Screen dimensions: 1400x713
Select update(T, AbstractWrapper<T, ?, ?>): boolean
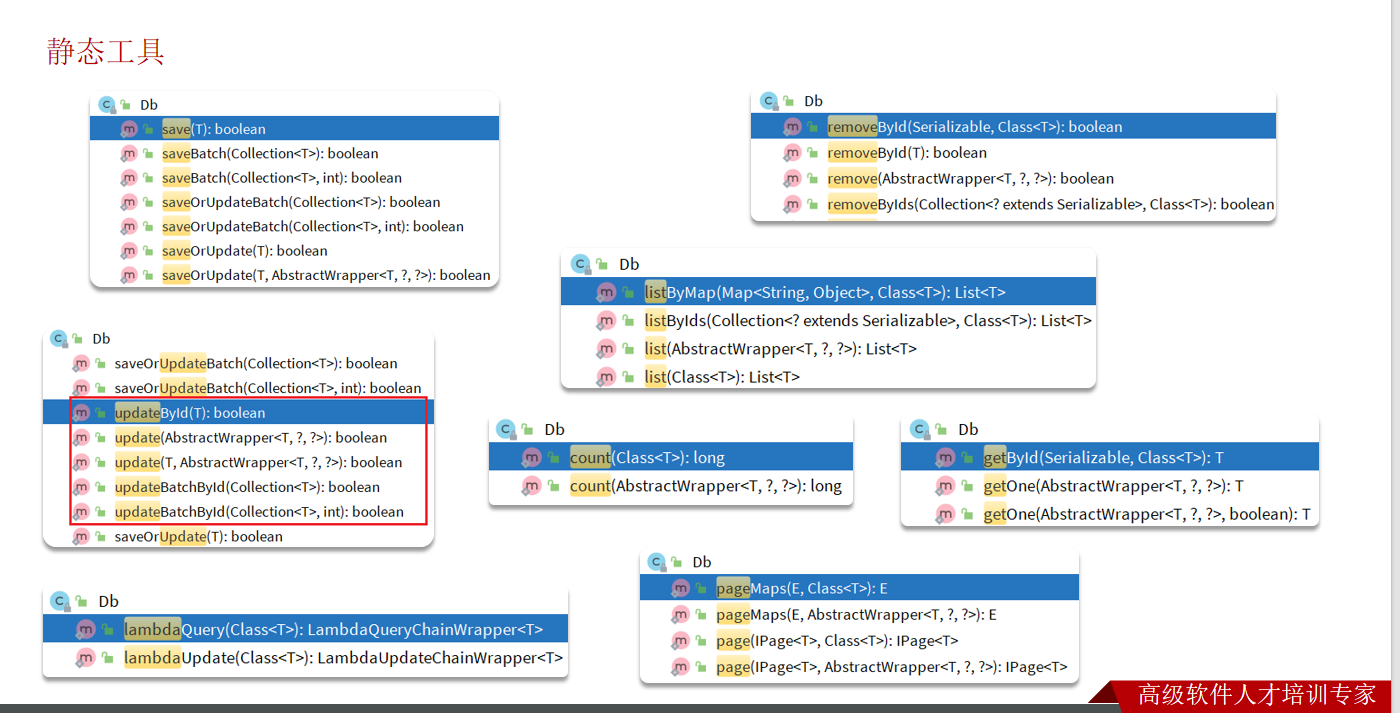click(258, 462)
